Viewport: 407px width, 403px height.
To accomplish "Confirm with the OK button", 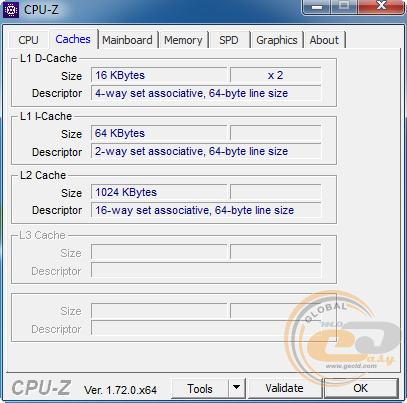I will pyautogui.click(x=361, y=388).
